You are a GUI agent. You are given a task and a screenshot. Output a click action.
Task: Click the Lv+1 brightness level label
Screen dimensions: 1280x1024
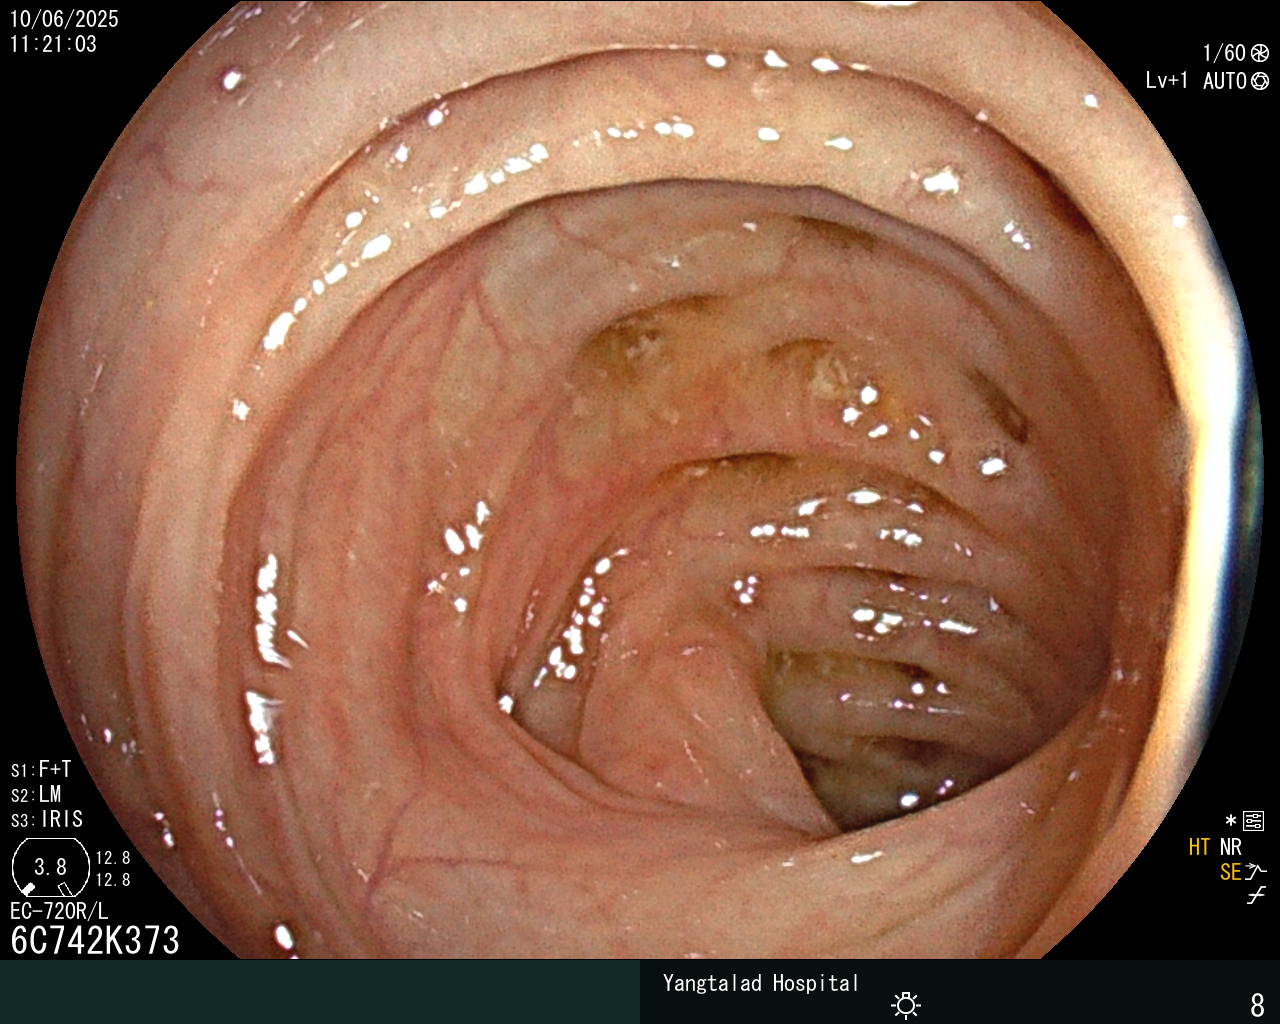[1167, 81]
